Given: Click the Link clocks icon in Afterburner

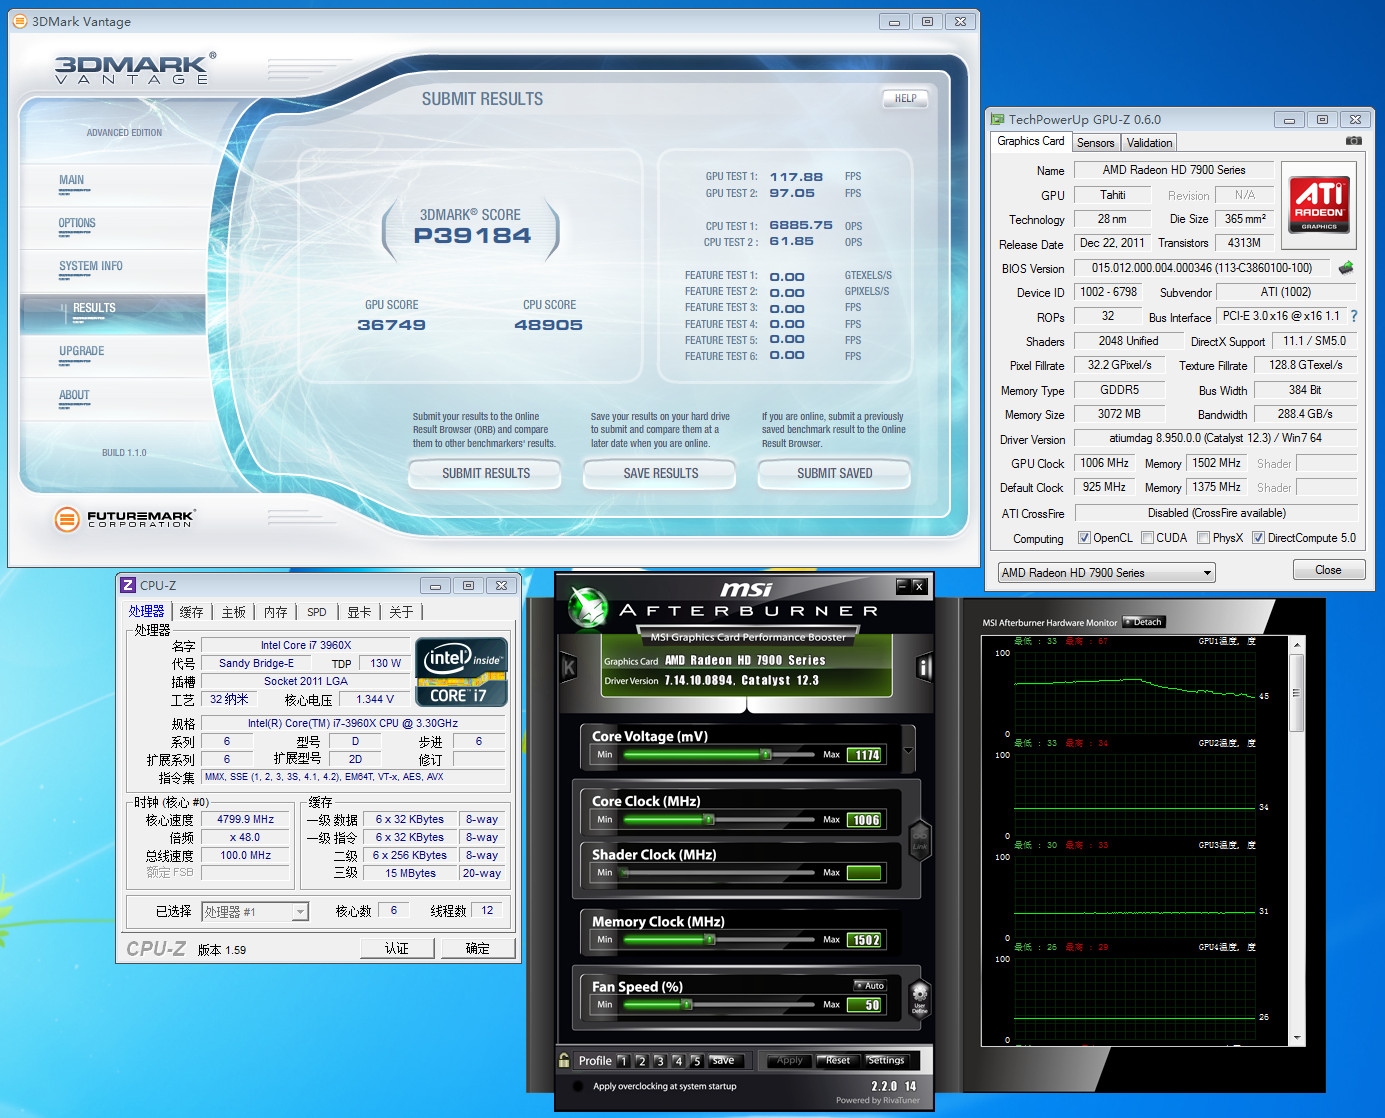Looking at the screenshot, I should pos(919,840).
